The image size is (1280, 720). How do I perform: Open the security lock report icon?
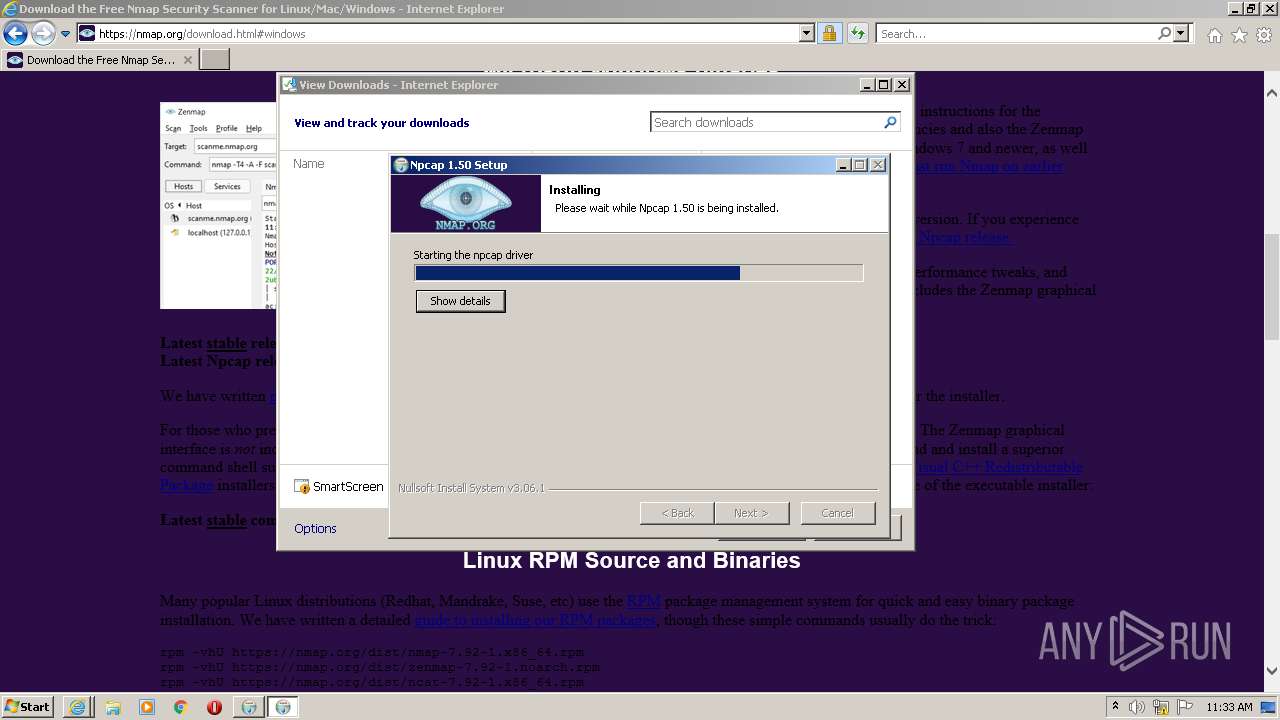[x=829, y=33]
